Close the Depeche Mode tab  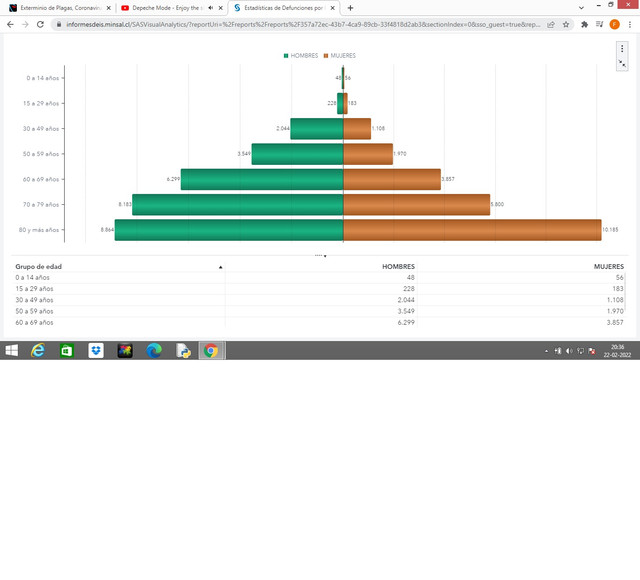[221, 8]
